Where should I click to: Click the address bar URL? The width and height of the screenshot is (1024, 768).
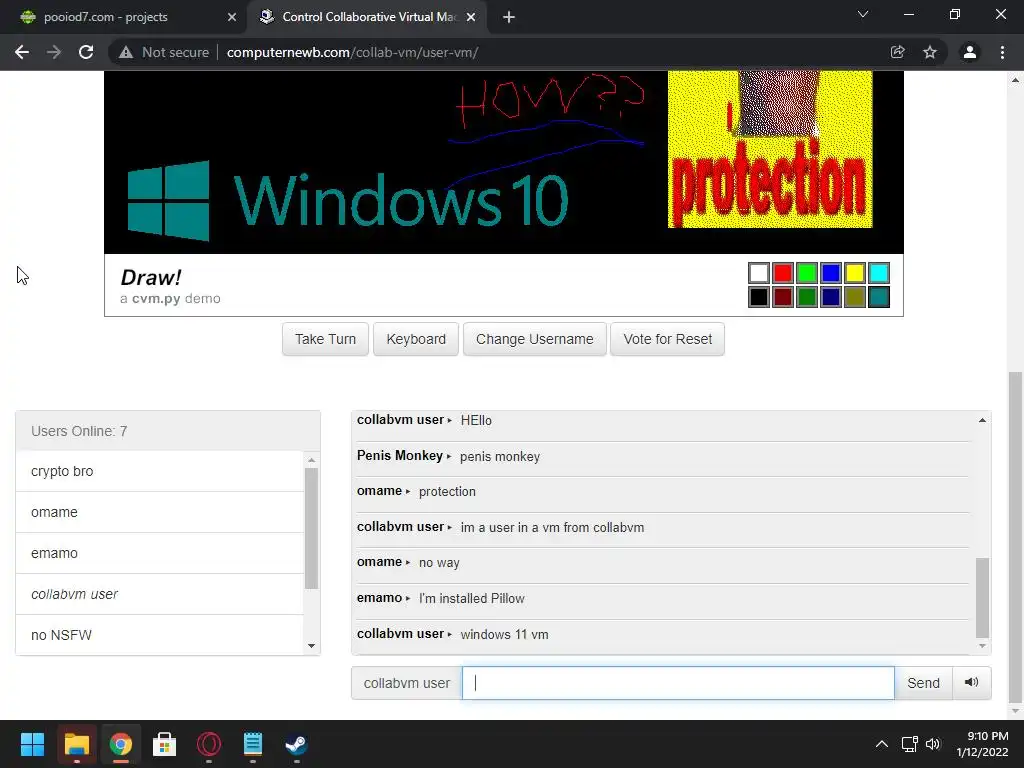point(353,52)
